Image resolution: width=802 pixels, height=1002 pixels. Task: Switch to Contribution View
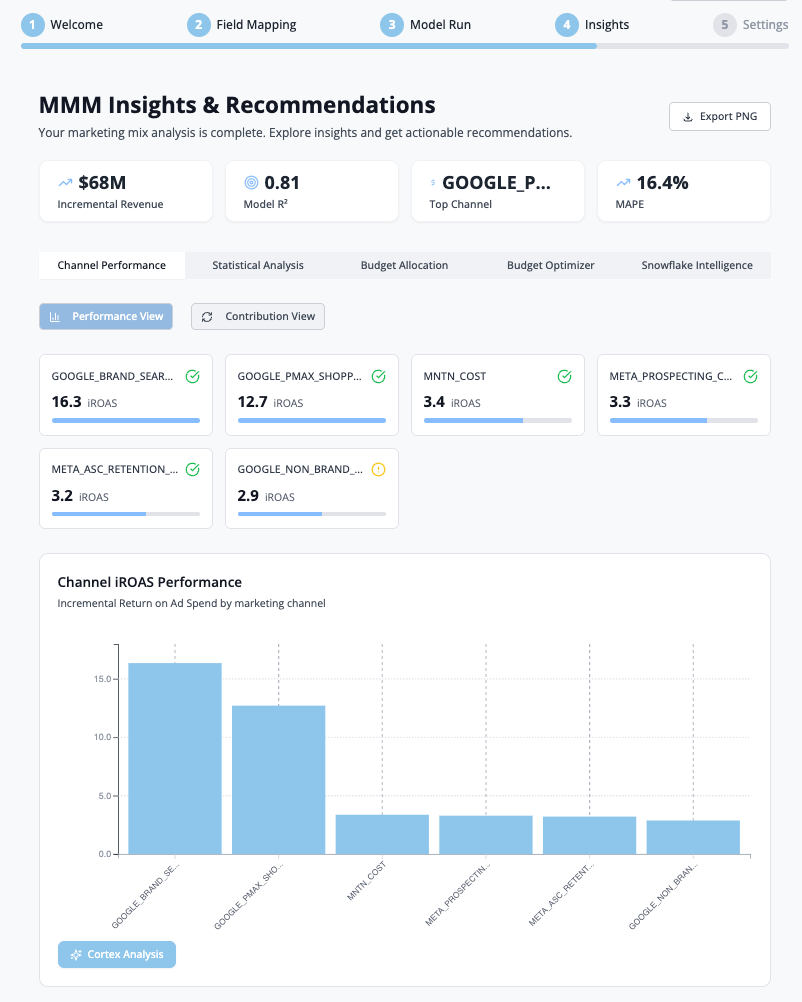(258, 316)
